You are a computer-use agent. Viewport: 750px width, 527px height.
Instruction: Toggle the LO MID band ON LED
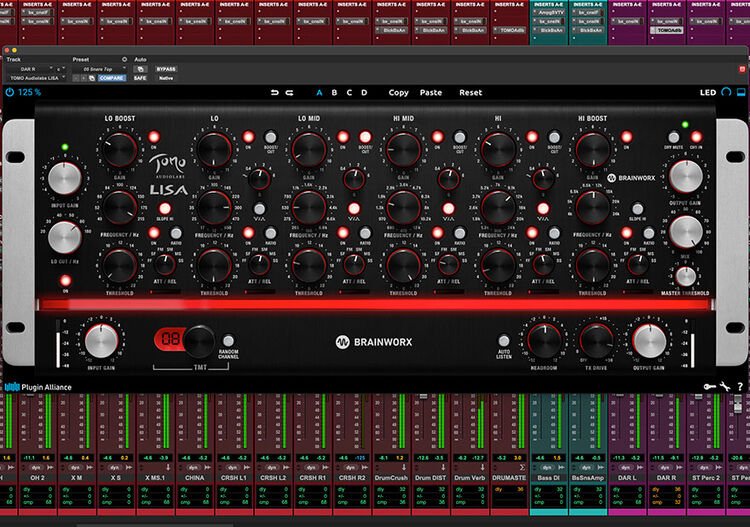[x=343, y=137]
